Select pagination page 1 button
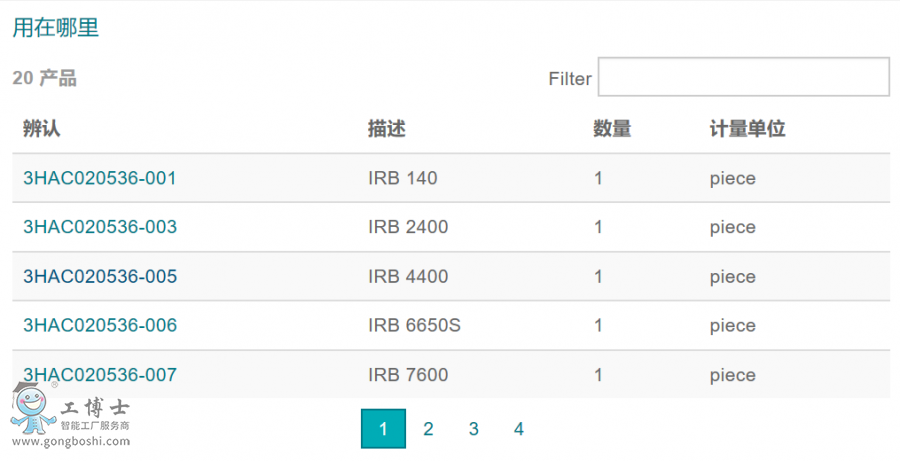 [x=383, y=429]
